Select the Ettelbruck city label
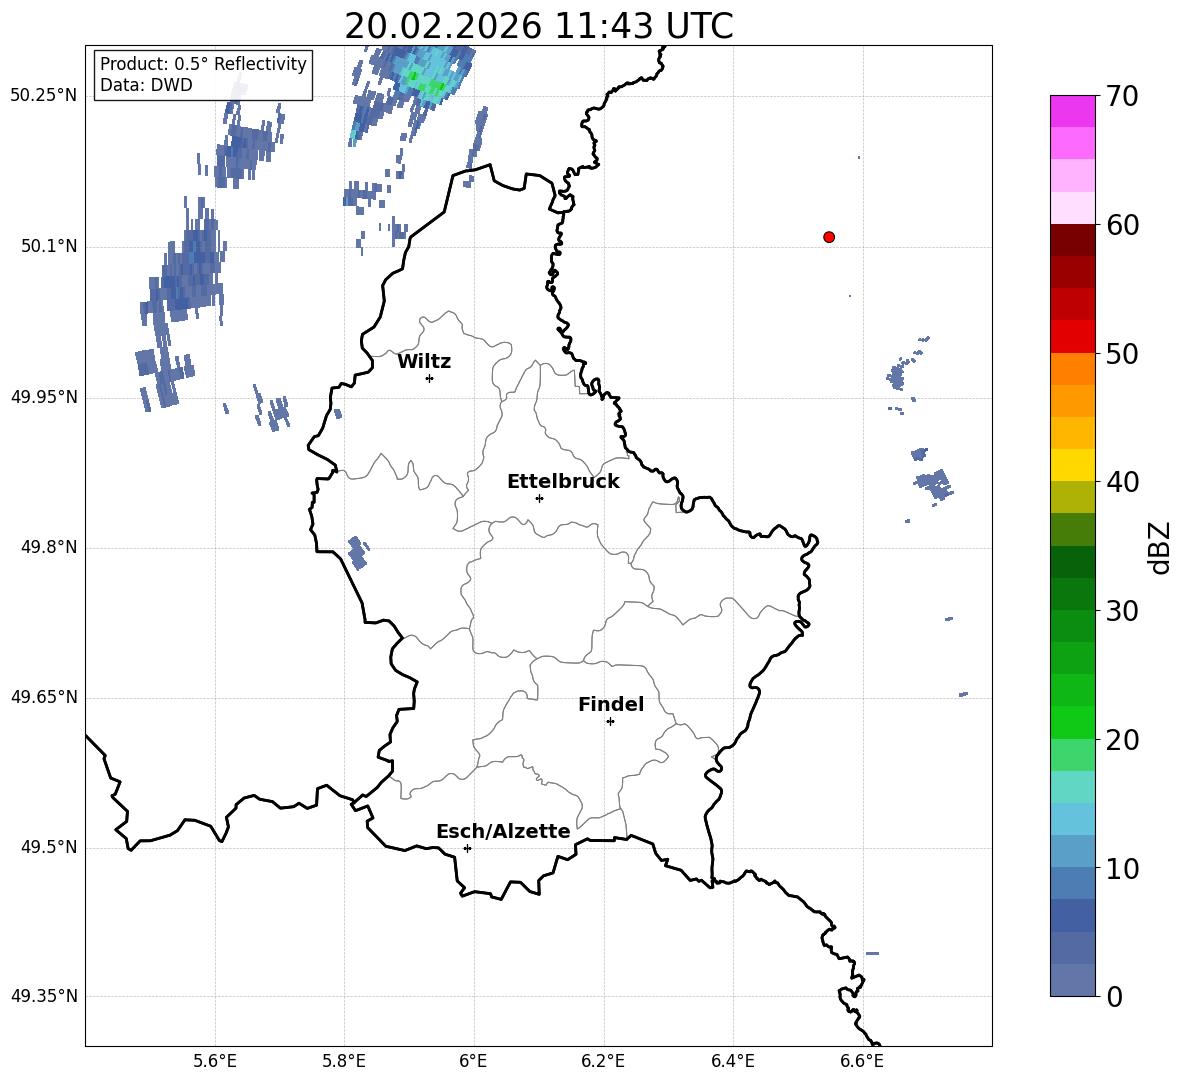Viewport: 1184px width, 1081px height. coord(563,482)
